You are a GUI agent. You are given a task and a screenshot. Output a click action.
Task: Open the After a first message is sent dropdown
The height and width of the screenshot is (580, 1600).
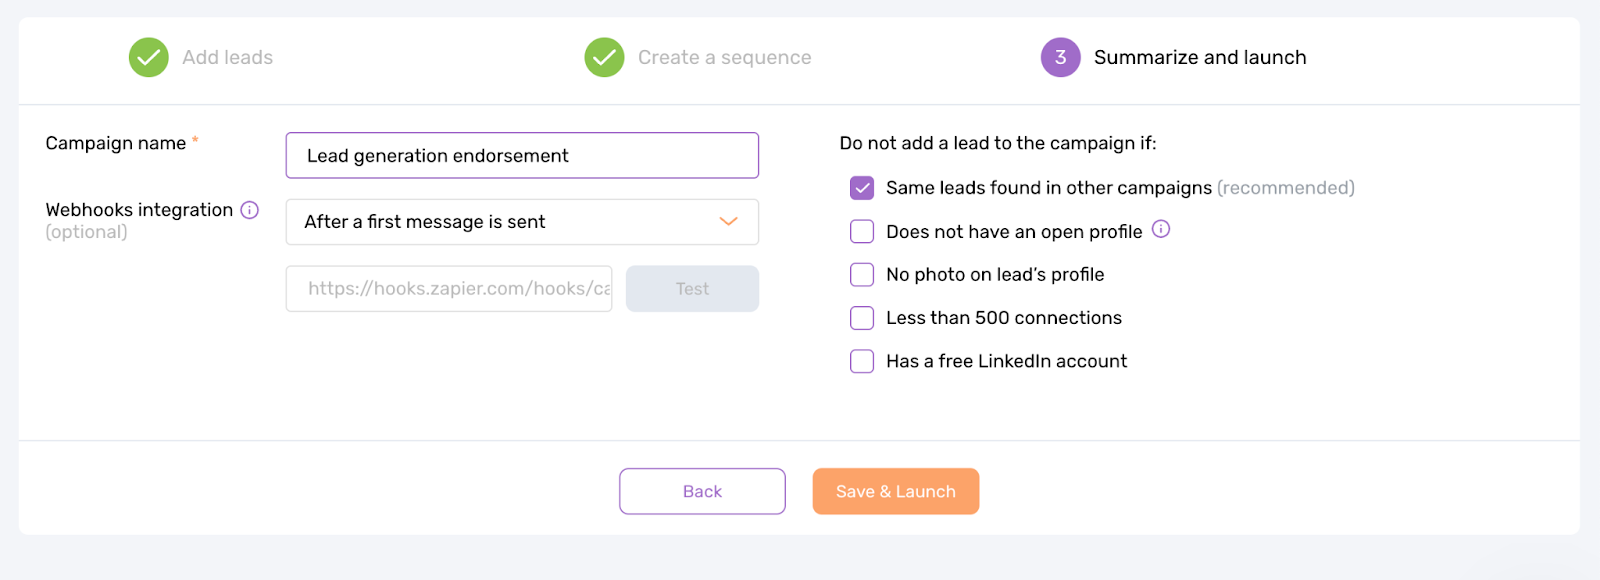[x=520, y=221]
